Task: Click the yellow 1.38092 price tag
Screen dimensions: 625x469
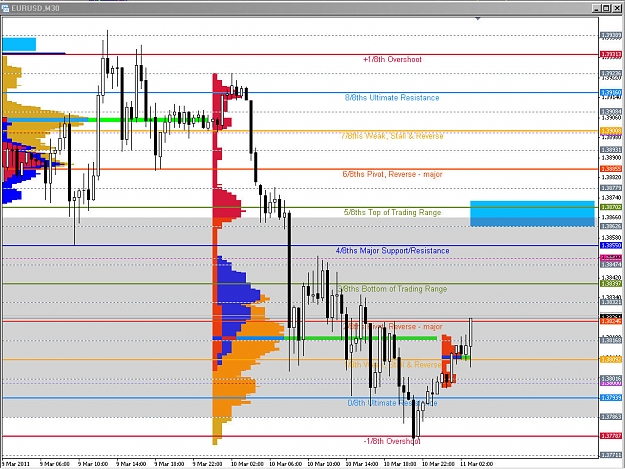Action: point(611,359)
